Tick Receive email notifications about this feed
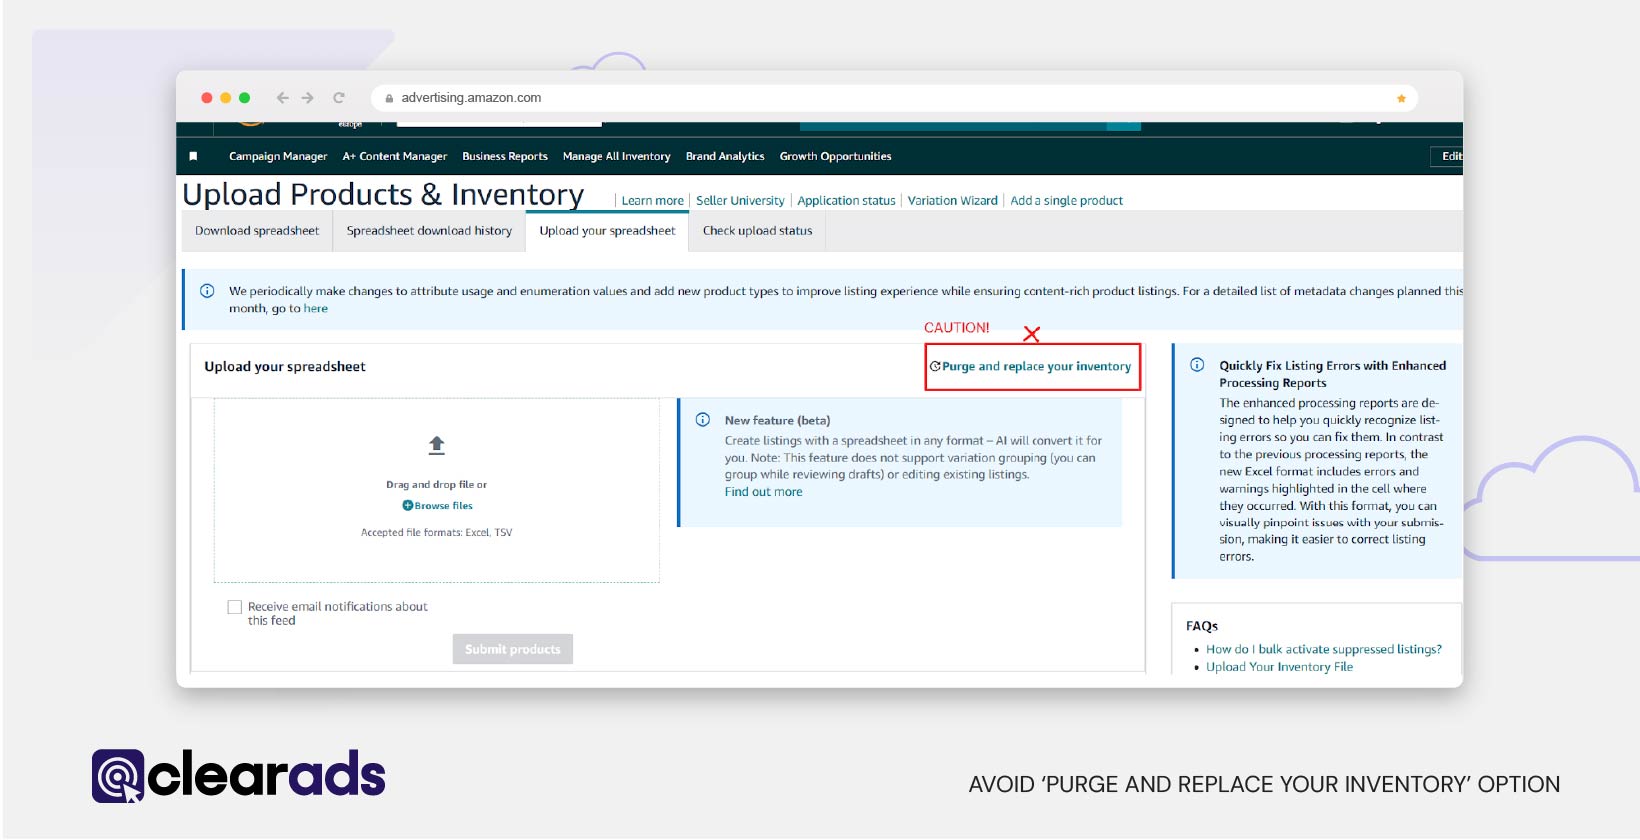1640x840 pixels. (235, 607)
